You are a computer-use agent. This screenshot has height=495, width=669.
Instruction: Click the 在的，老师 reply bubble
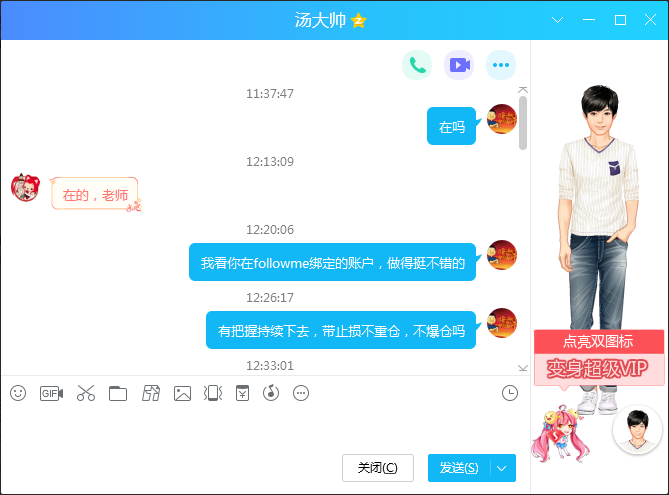point(95,195)
